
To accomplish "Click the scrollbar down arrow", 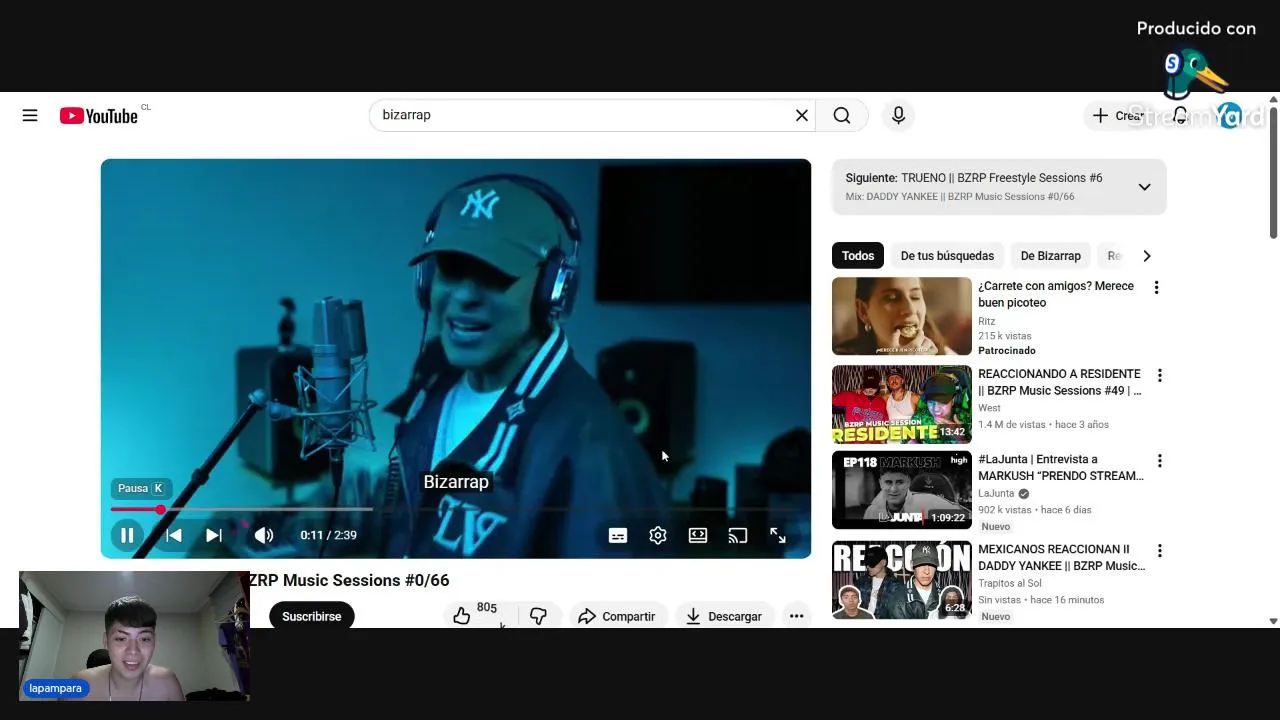I will click(1273, 621).
